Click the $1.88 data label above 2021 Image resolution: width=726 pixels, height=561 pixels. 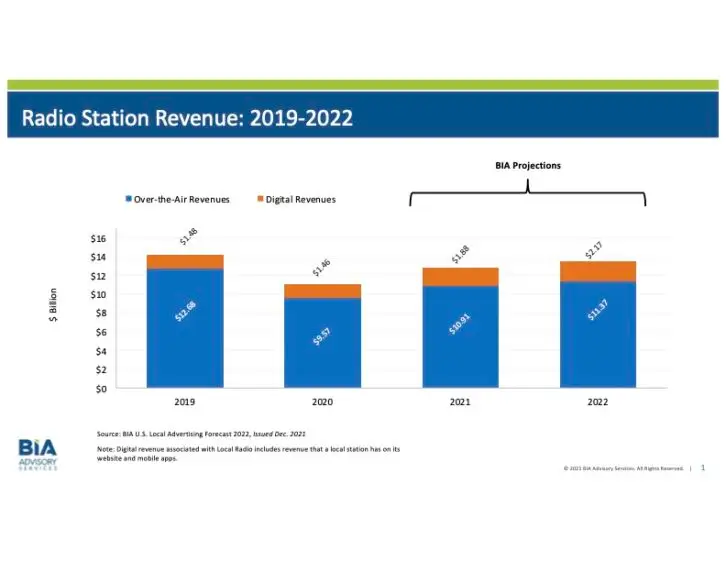point(461,254)
